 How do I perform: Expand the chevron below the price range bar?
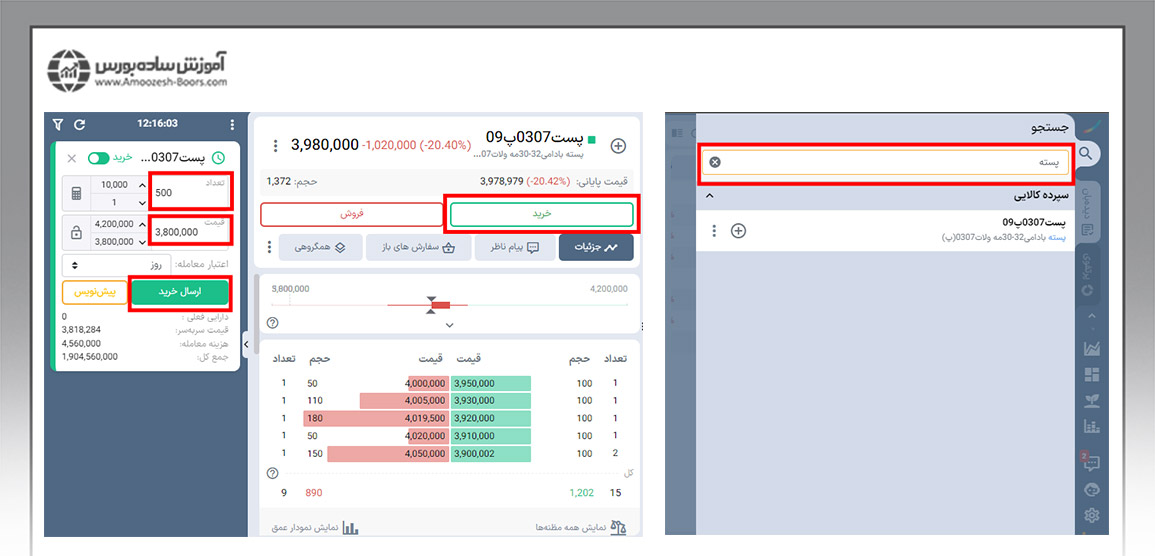pyautogui.click(x=449, y=325)
